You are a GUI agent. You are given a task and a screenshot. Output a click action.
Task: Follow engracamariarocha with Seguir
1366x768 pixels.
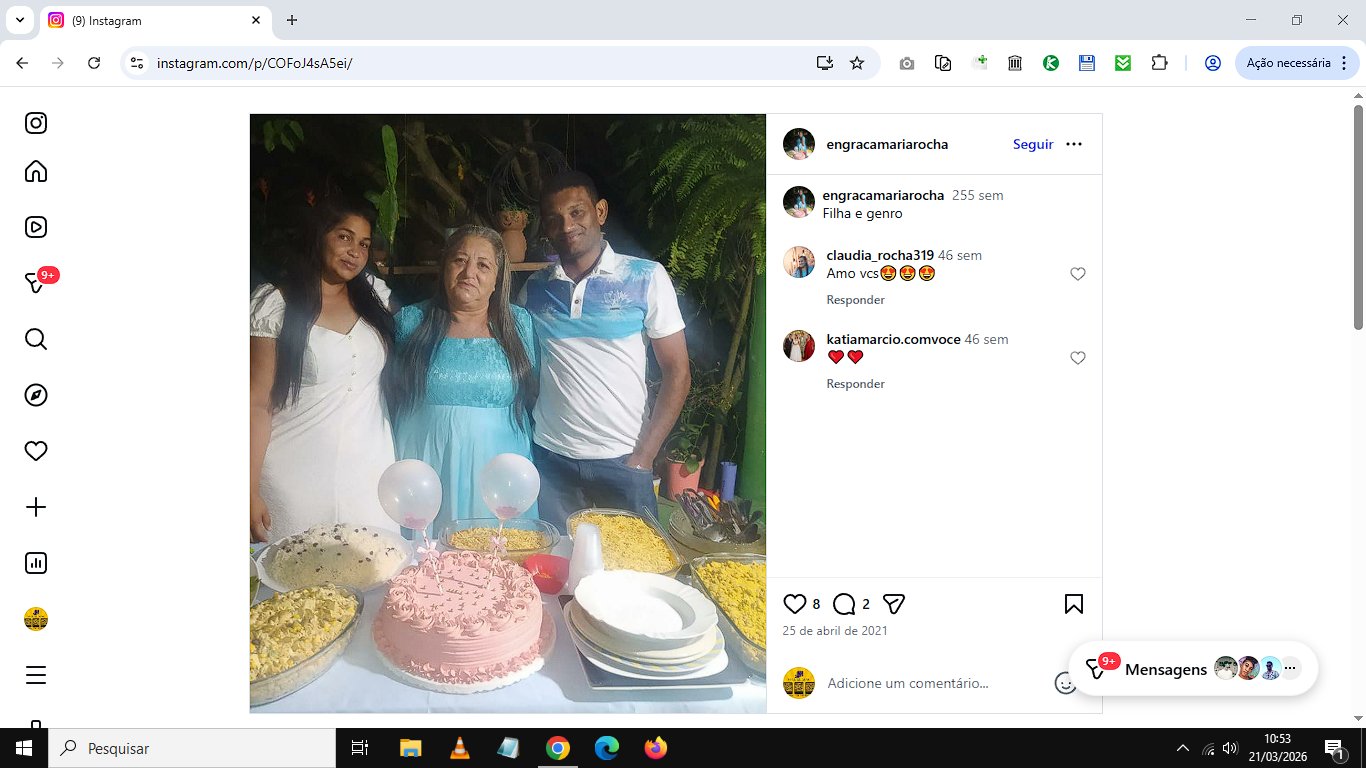pos(1033,144)
